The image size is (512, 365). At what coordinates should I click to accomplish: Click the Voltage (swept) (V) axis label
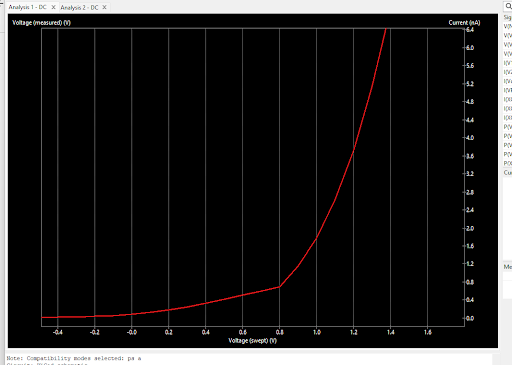[252, 341]
